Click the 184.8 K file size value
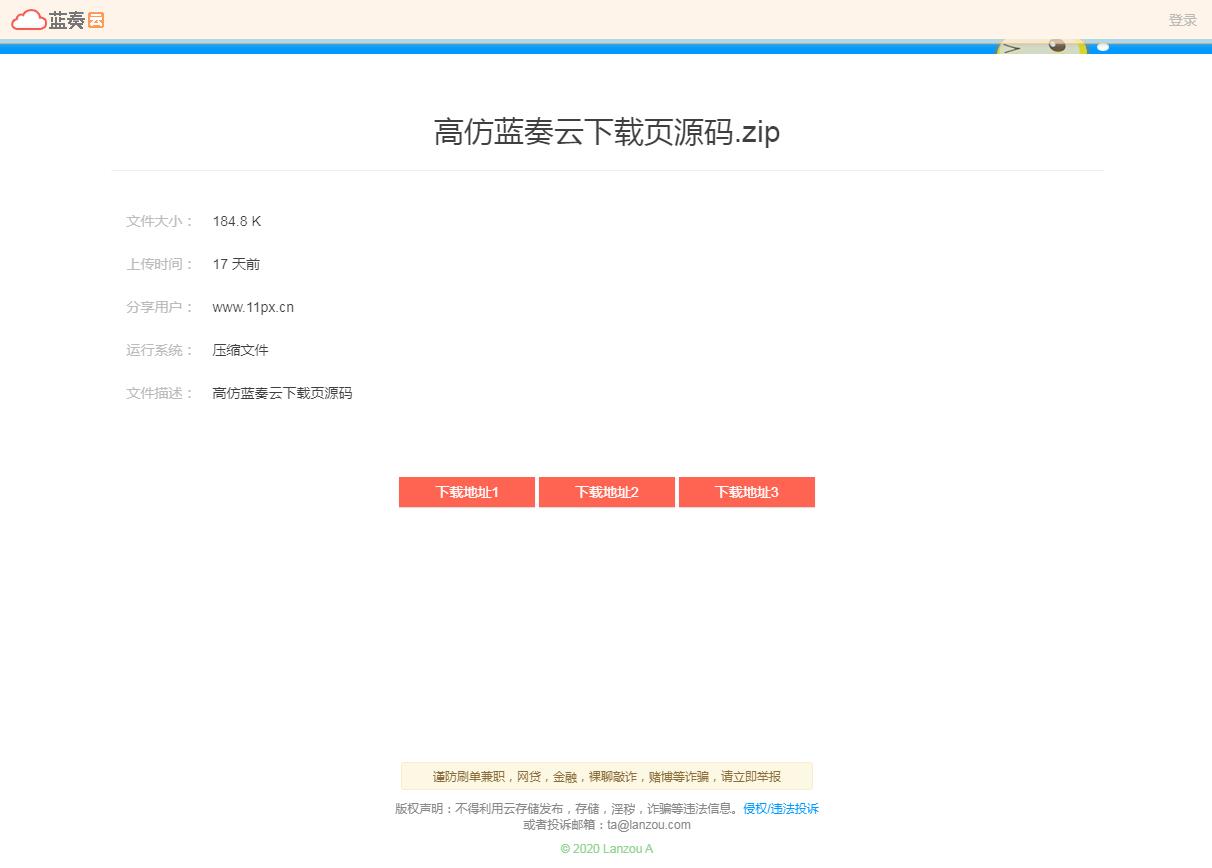The image size is (1212, 868). 236,221
